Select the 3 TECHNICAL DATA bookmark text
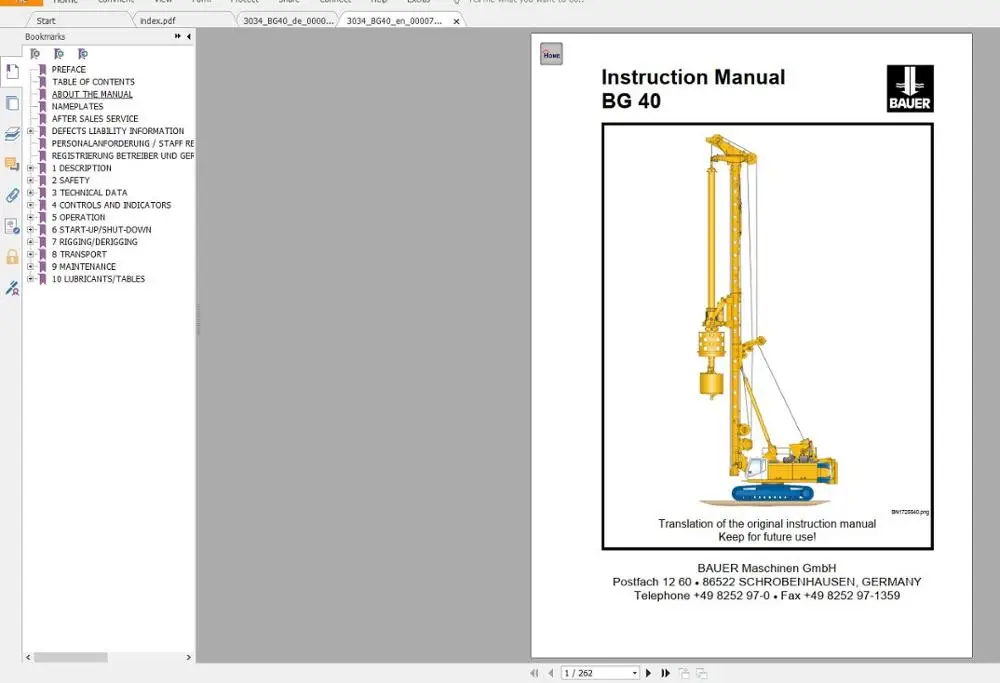This screenshot has width=1000, height=683. click(x=89, y=193)
